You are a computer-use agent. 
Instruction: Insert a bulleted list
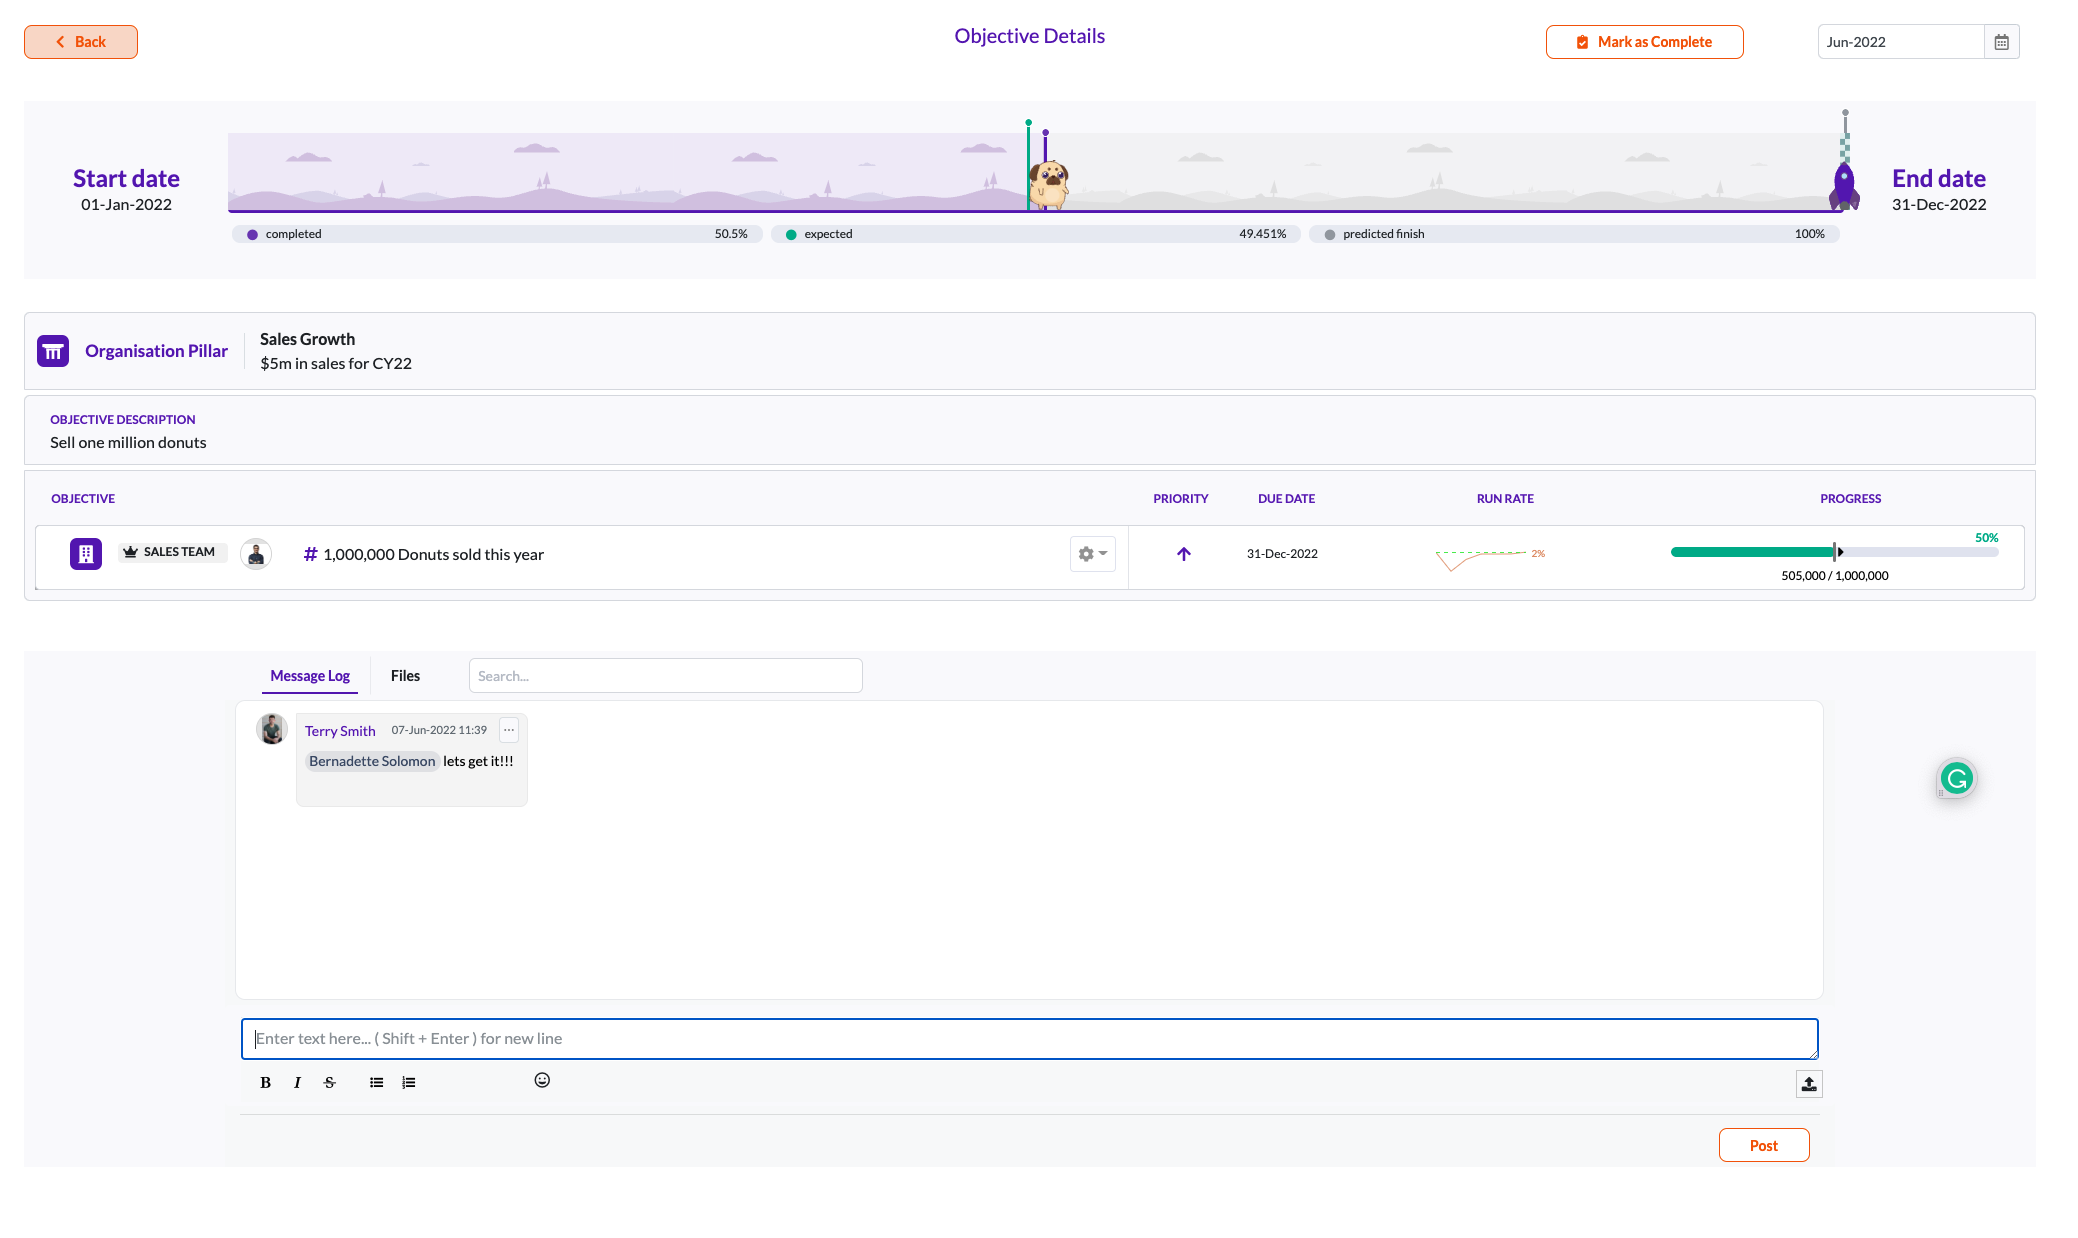click(x=376, y=1083)
